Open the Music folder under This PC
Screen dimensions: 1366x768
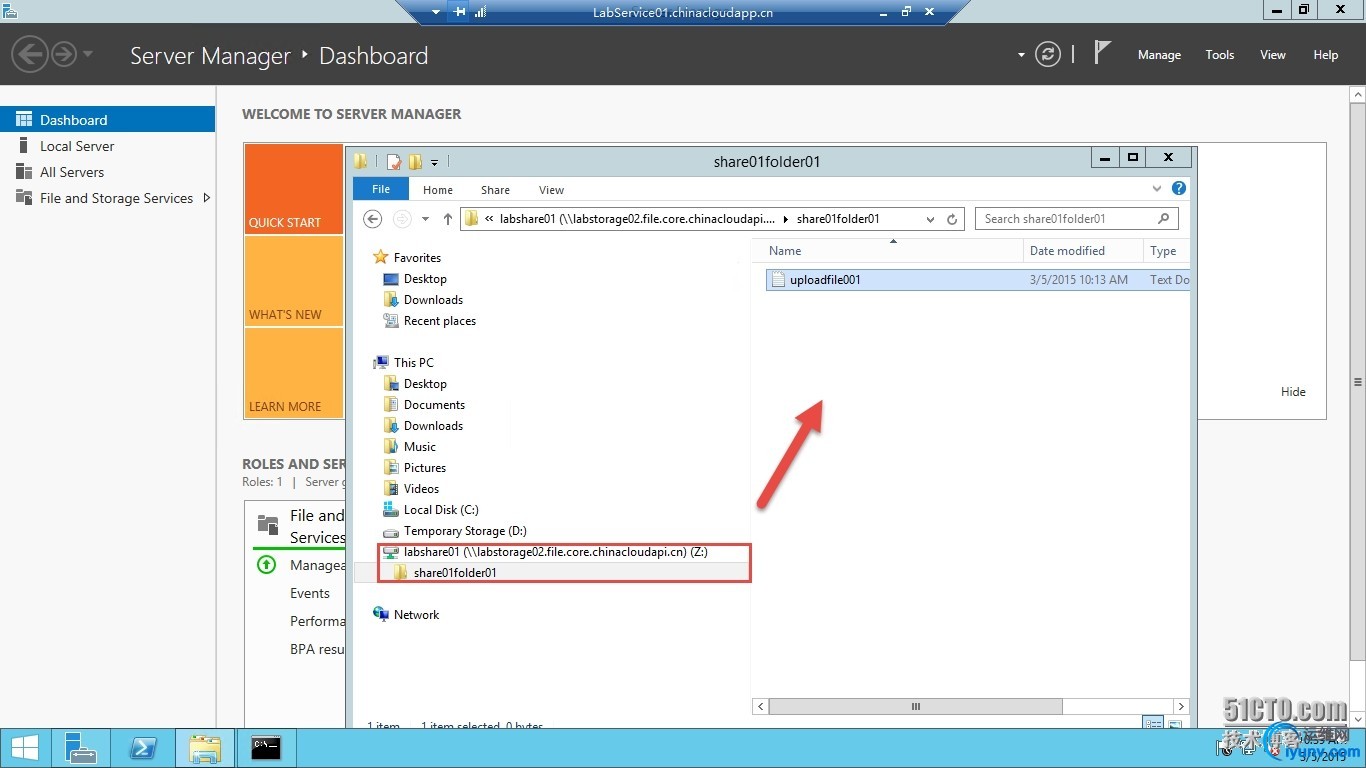[419, 447]
